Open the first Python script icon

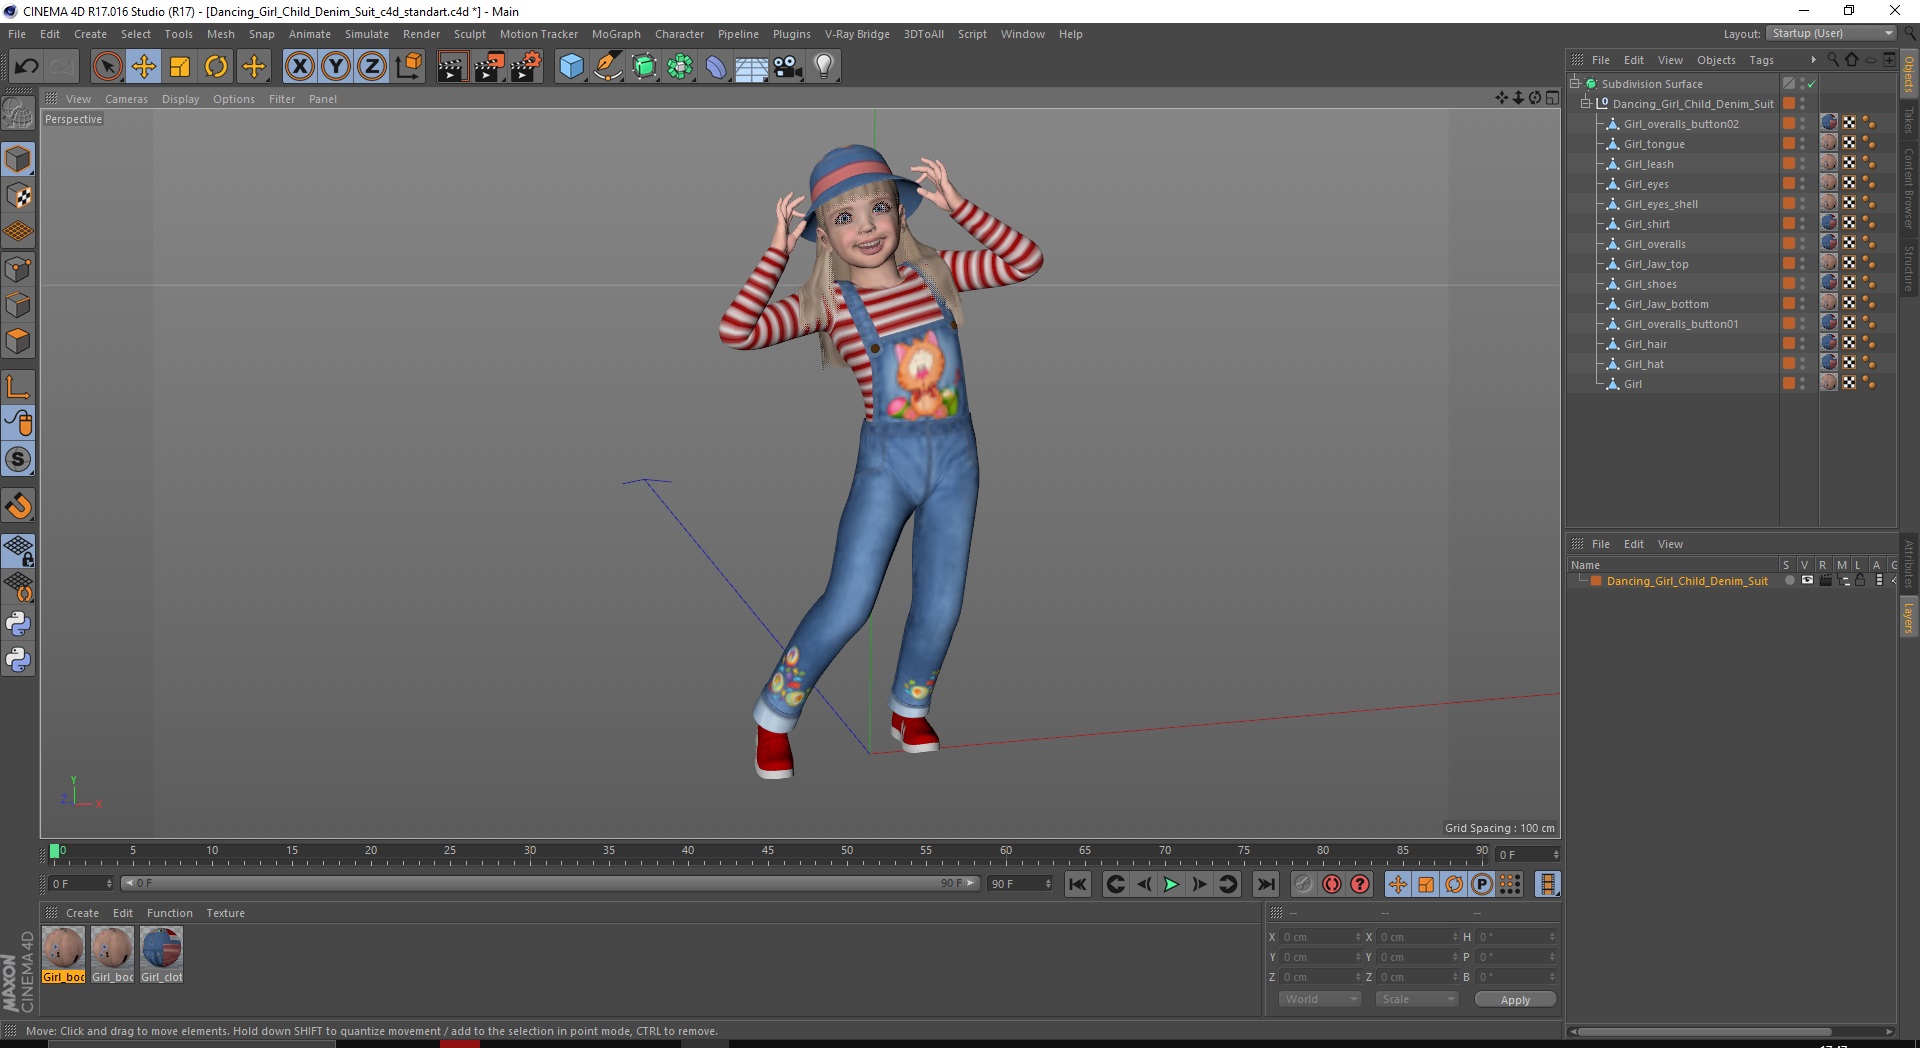point(18,624)
